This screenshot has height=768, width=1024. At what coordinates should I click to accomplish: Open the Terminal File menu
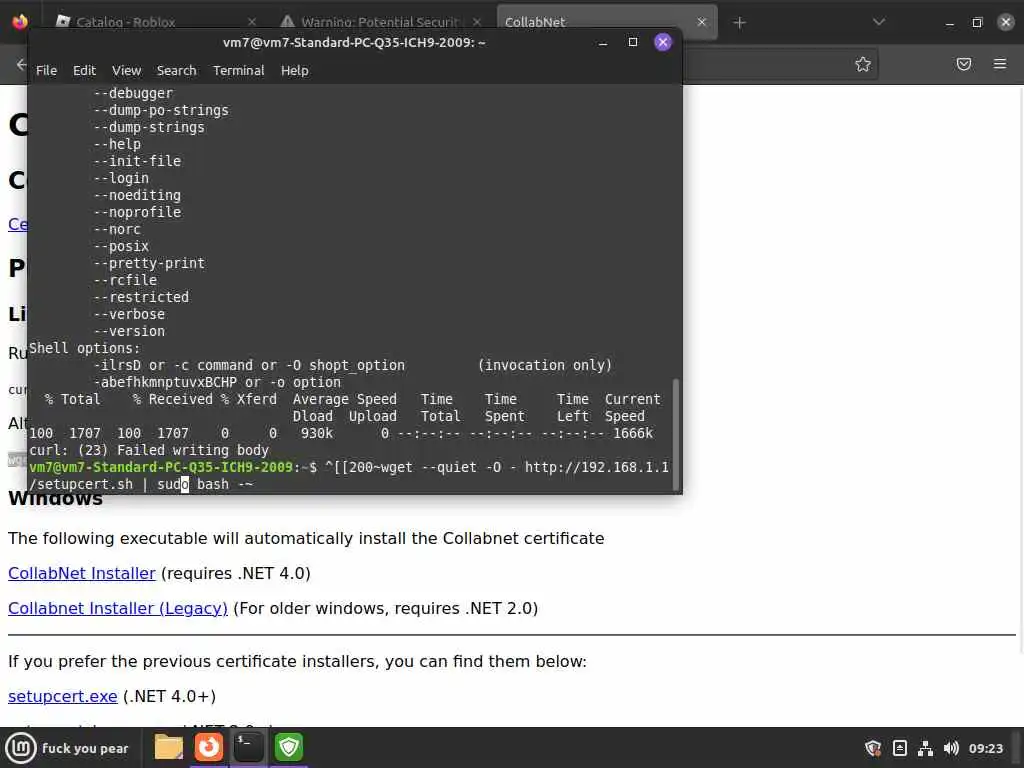click(46, 71)
